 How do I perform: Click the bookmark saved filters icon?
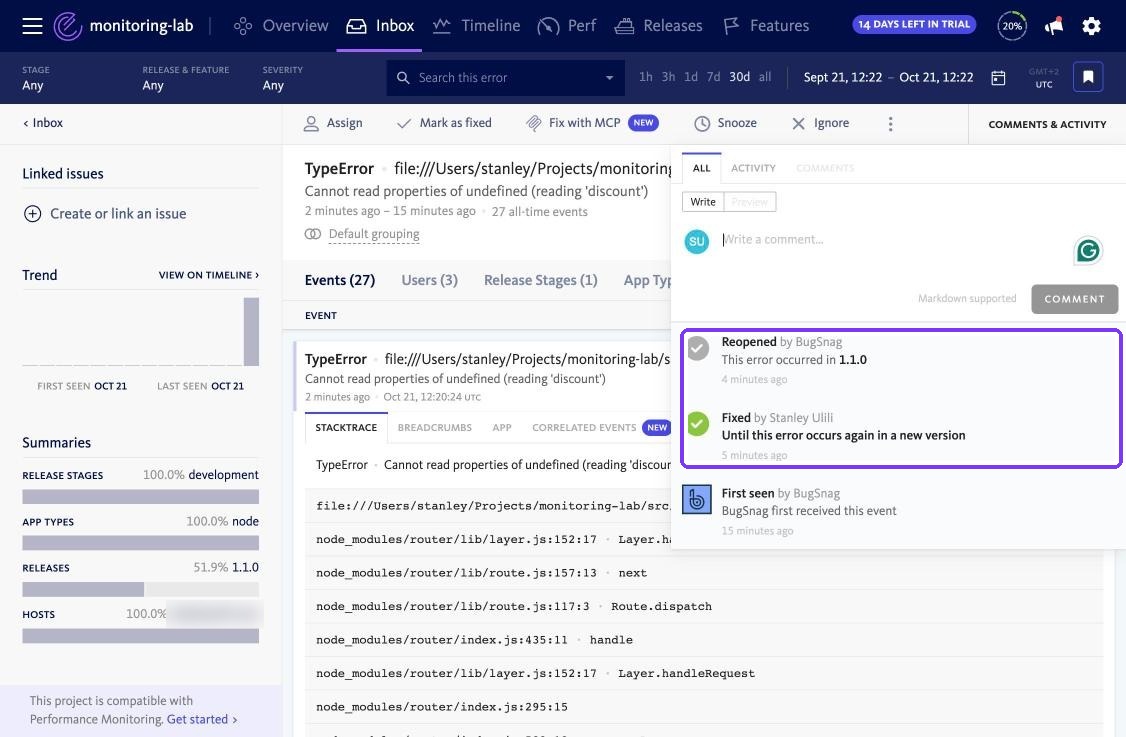tap(1088, 77)
